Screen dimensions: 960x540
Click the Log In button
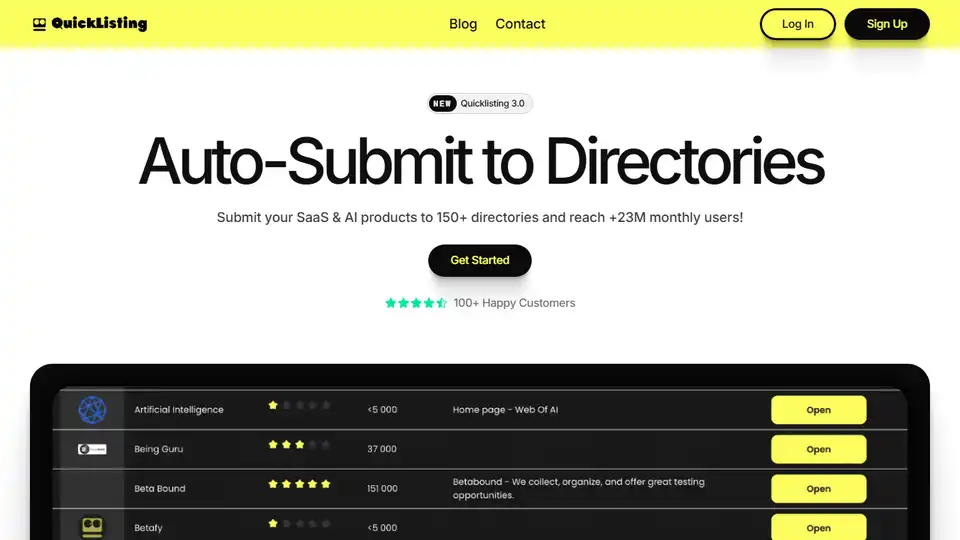point(797,24)
